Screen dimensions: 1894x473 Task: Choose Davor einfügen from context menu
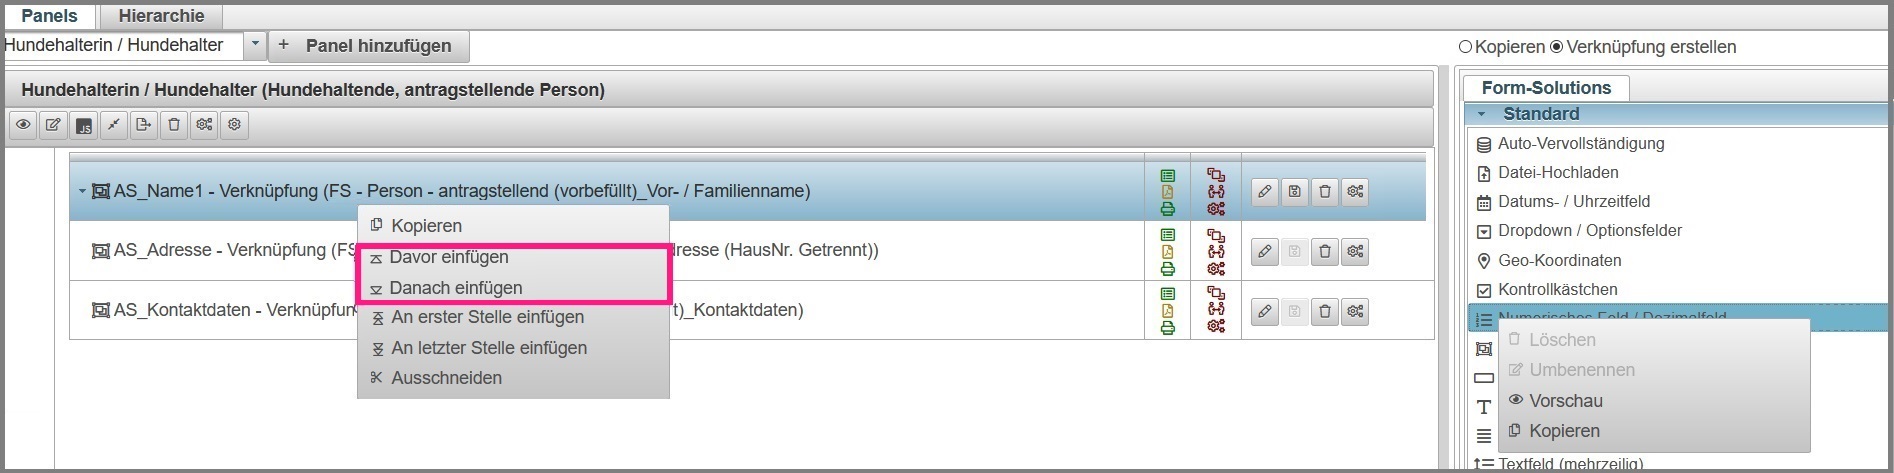point(449,257)
